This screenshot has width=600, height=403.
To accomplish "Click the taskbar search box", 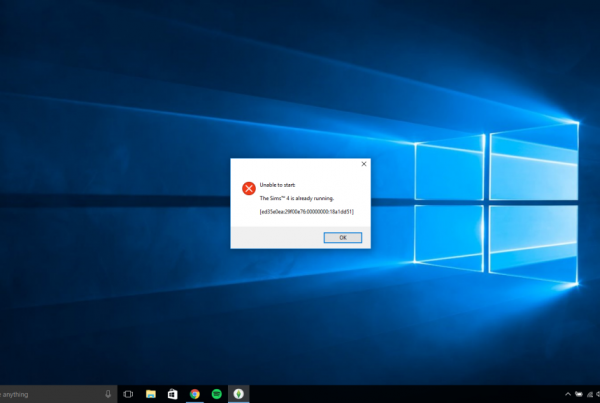I will 57,394.
